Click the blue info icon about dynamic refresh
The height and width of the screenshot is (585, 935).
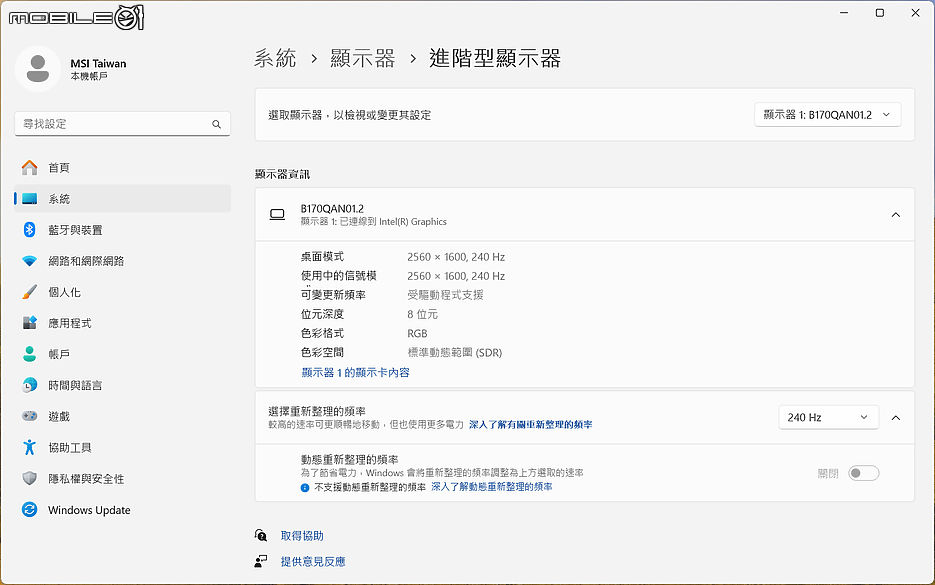[x=305, y=488]
